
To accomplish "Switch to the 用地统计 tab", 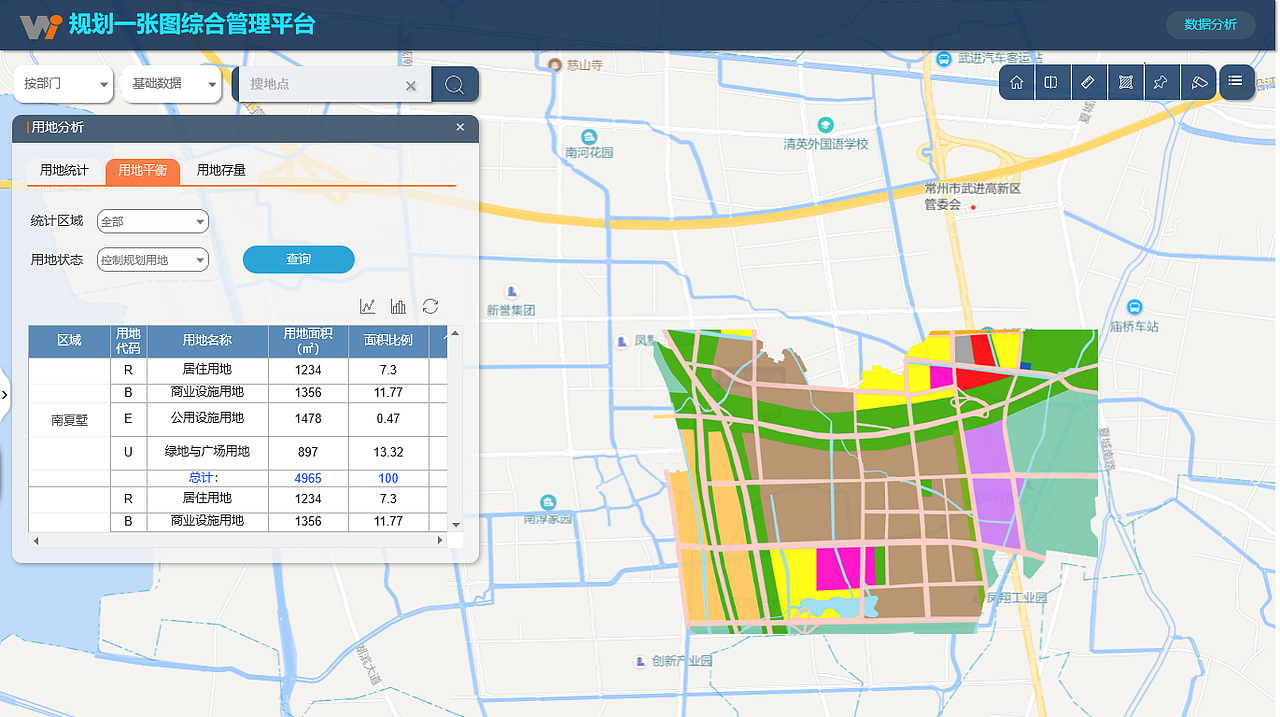I will (x=64, y=171).
